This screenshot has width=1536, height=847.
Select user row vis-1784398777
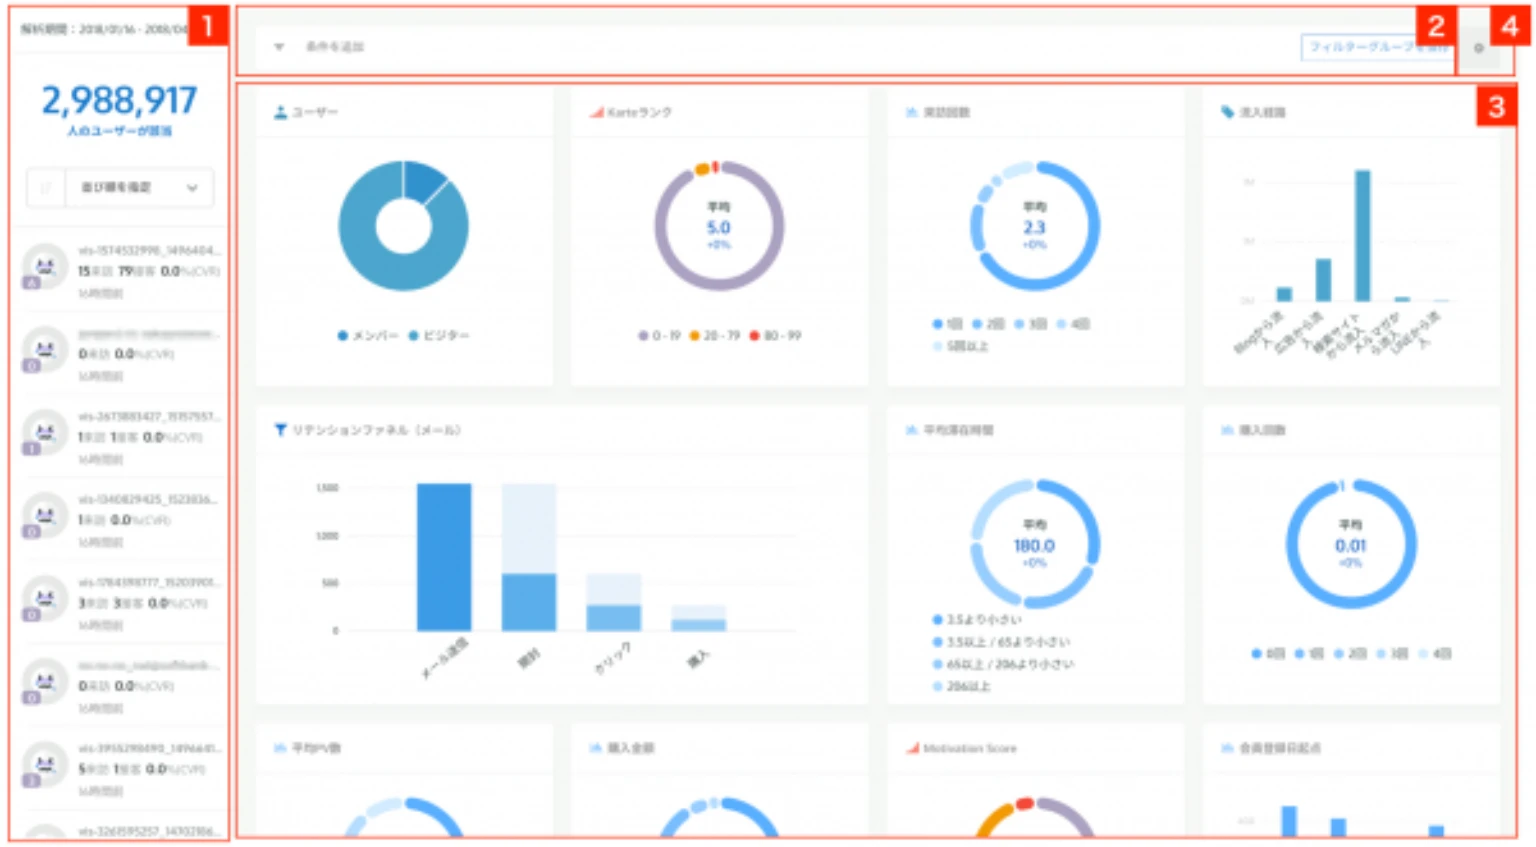pyautogui.click(x=120, y=604)
